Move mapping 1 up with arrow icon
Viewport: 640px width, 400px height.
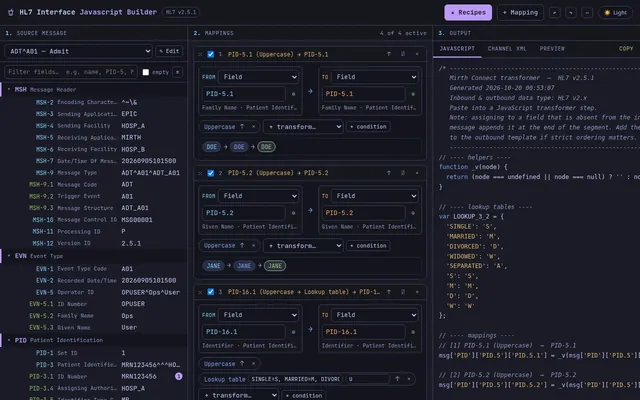tap(389, 54)
